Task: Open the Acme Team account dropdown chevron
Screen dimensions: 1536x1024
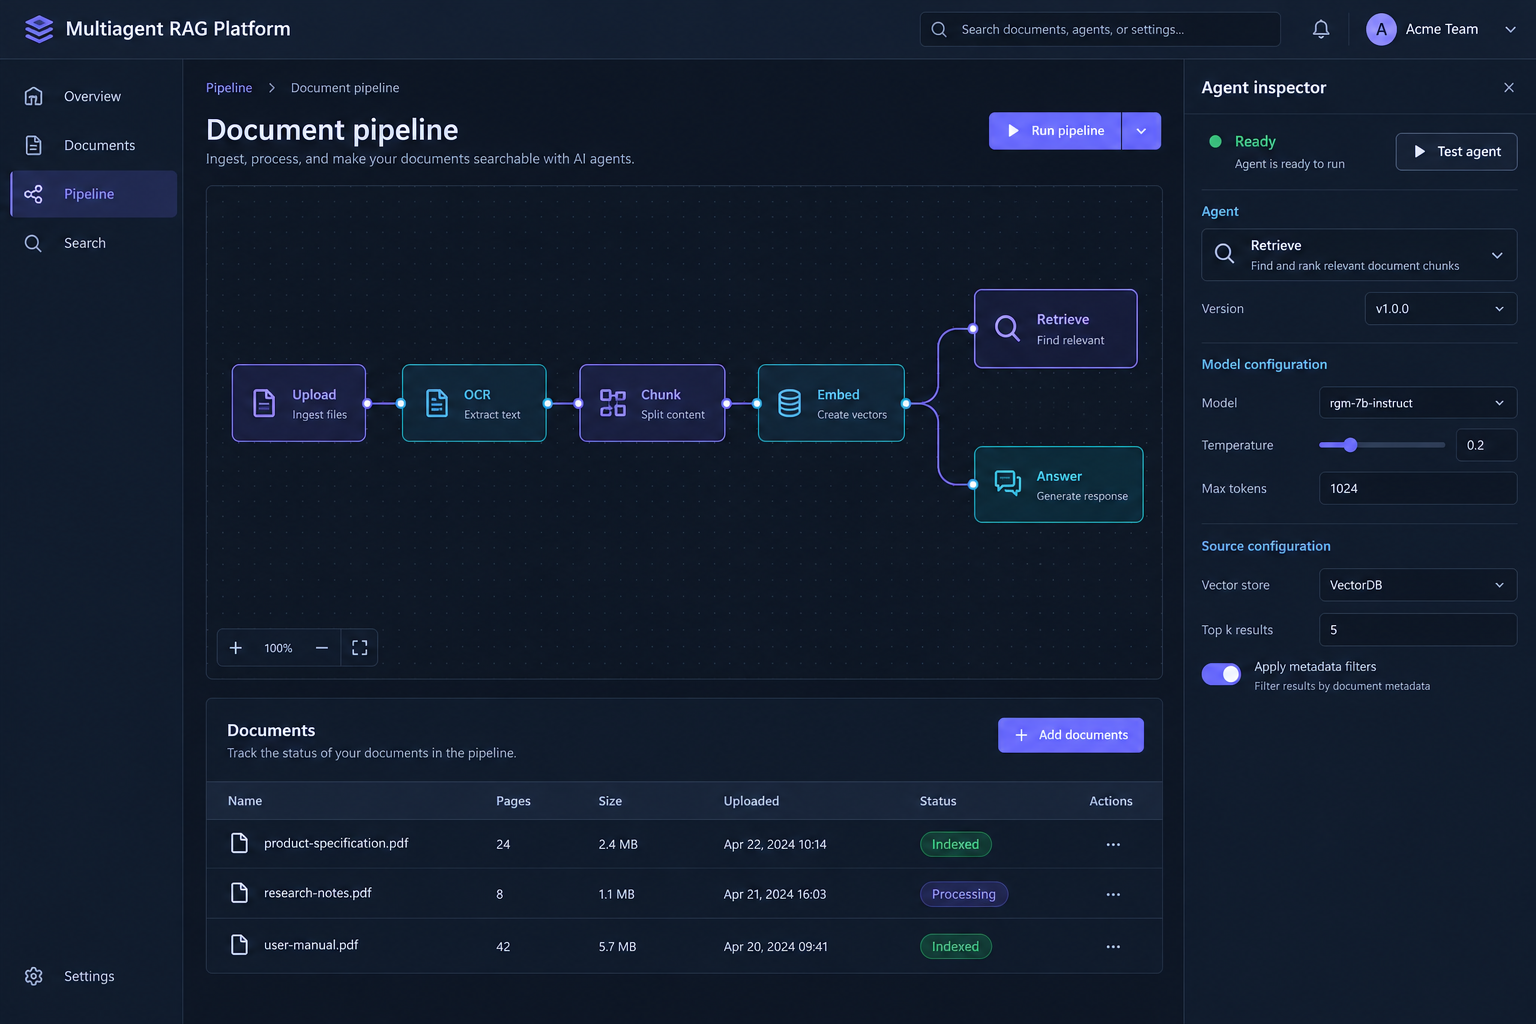Action: click(1510, 29)
